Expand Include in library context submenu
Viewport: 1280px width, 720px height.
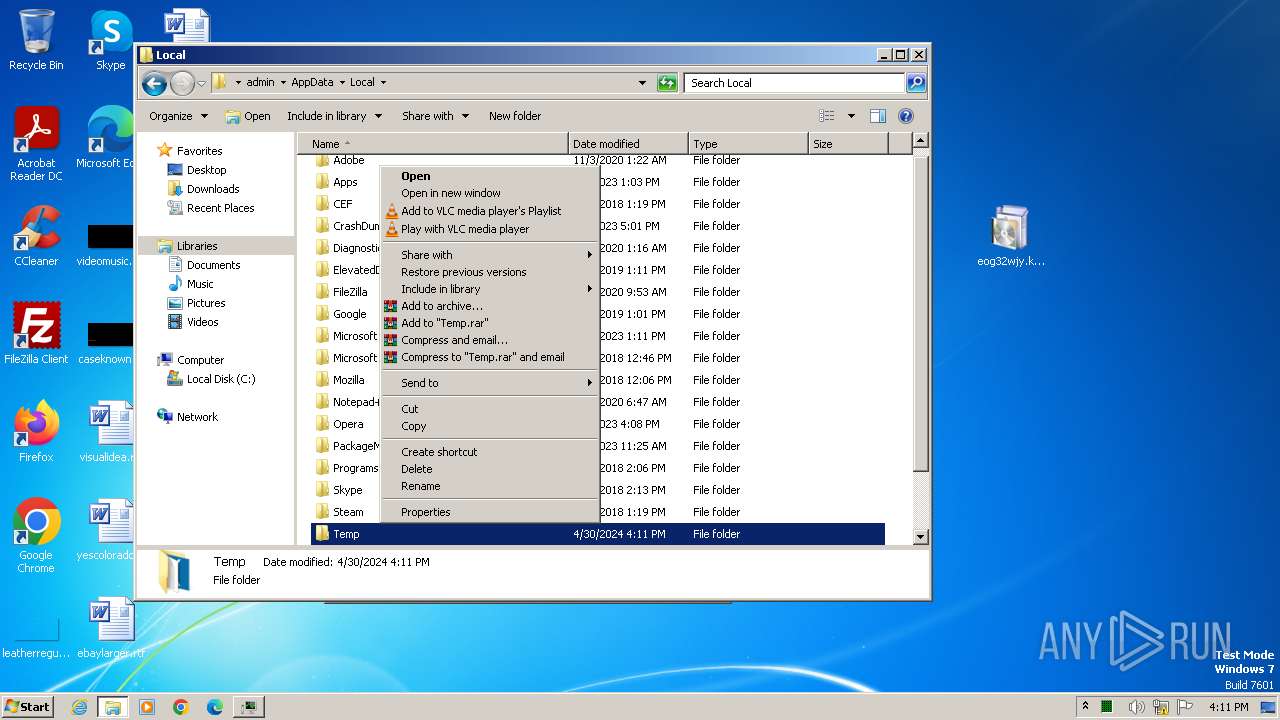click(x=490, y=289)
